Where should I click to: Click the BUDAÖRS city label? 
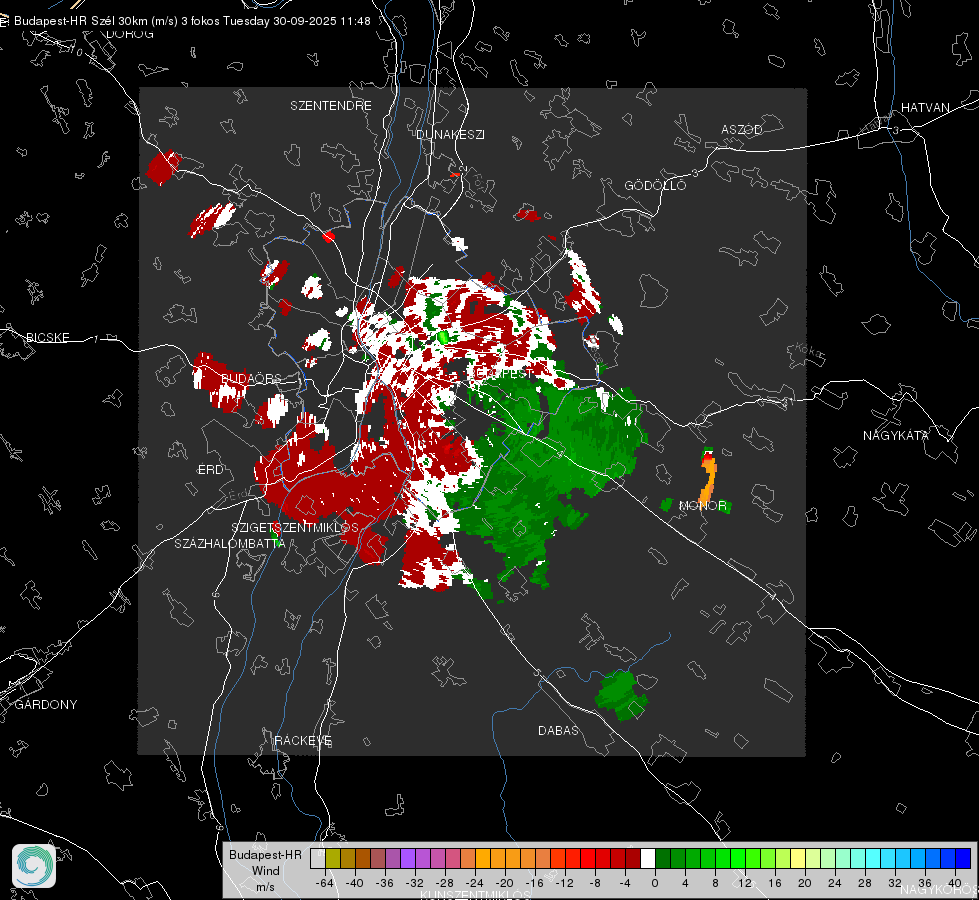coord(251,378)
